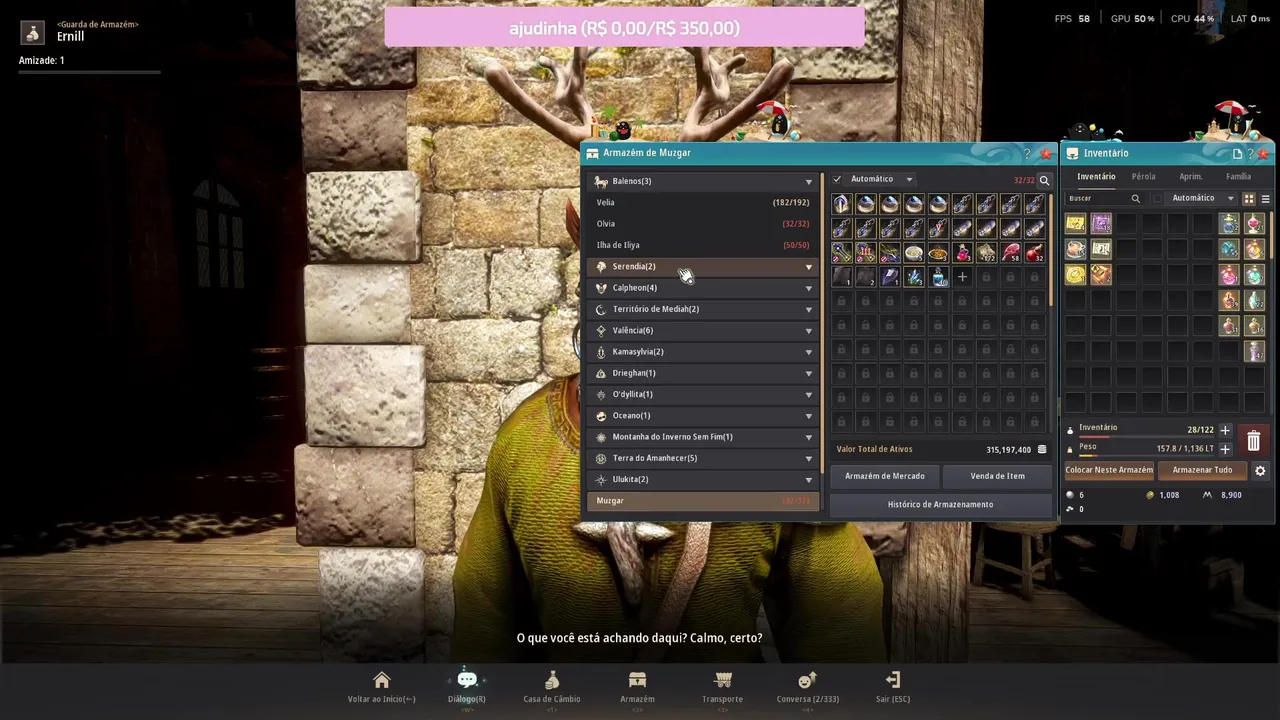Select Velia (182/192) warehouse row
Screen dimensions: 1280x720
[x=703, y=203]
